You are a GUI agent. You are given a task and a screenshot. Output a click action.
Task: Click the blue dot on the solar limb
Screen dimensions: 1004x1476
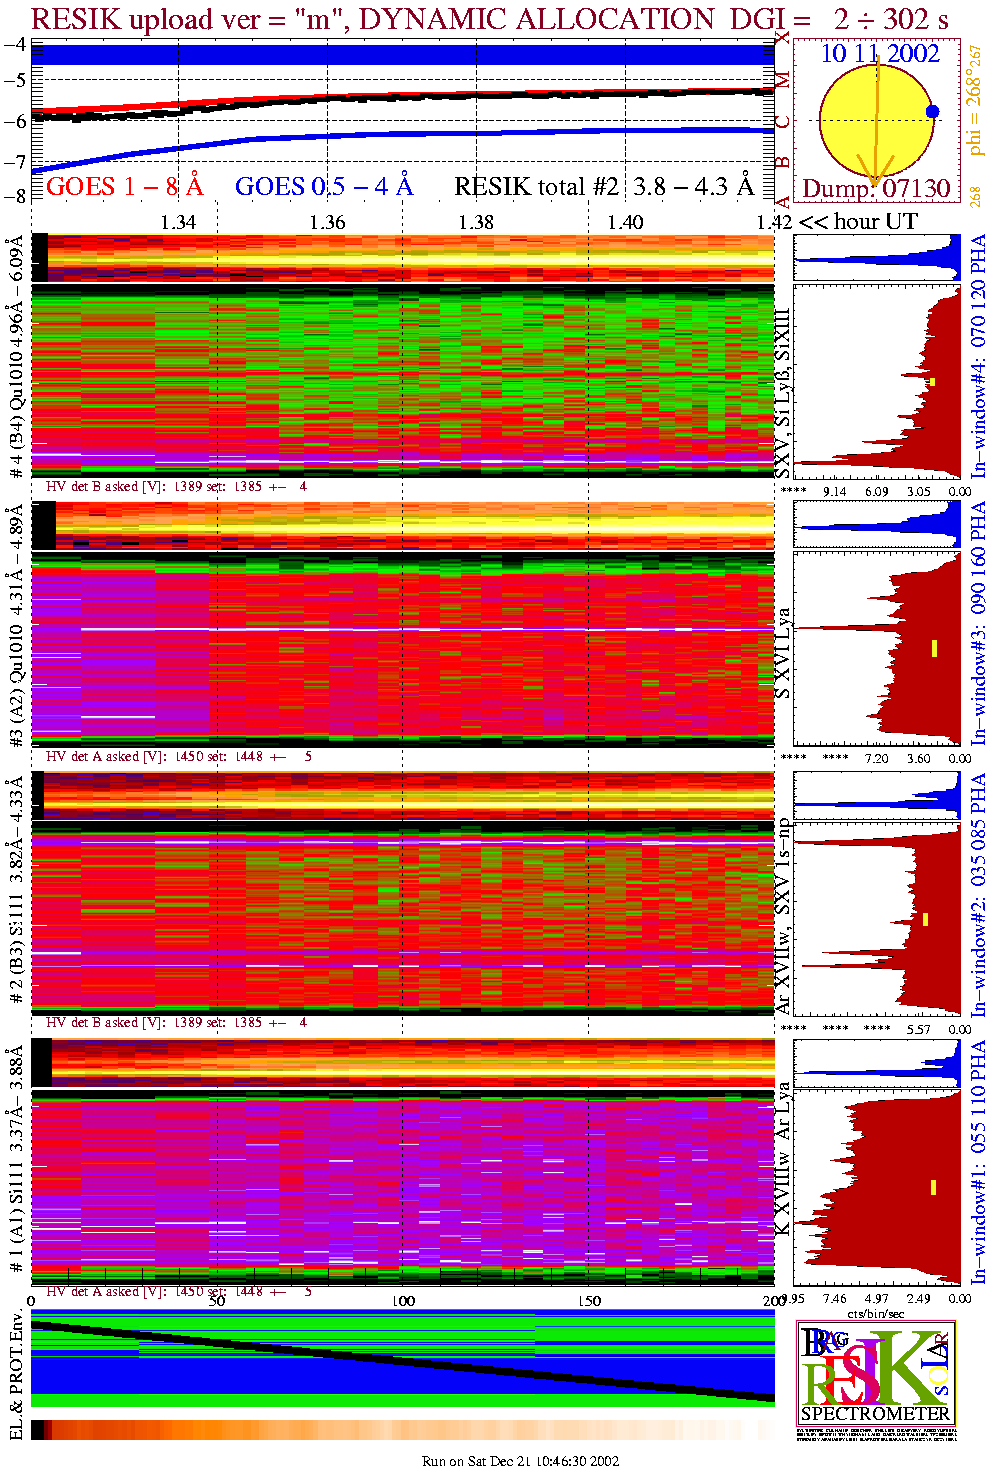(x=932, y=111)
